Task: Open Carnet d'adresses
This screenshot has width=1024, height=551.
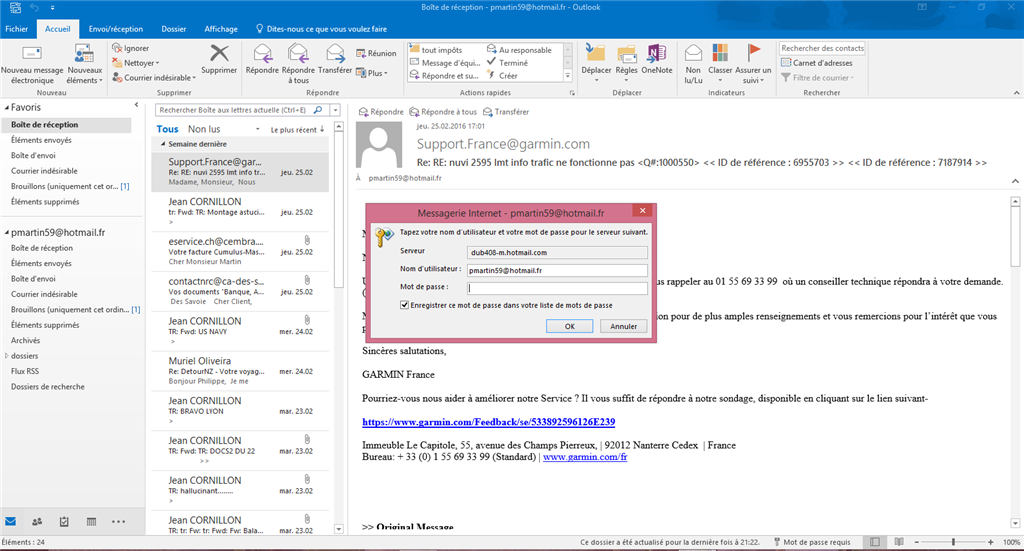Action: 817,63
